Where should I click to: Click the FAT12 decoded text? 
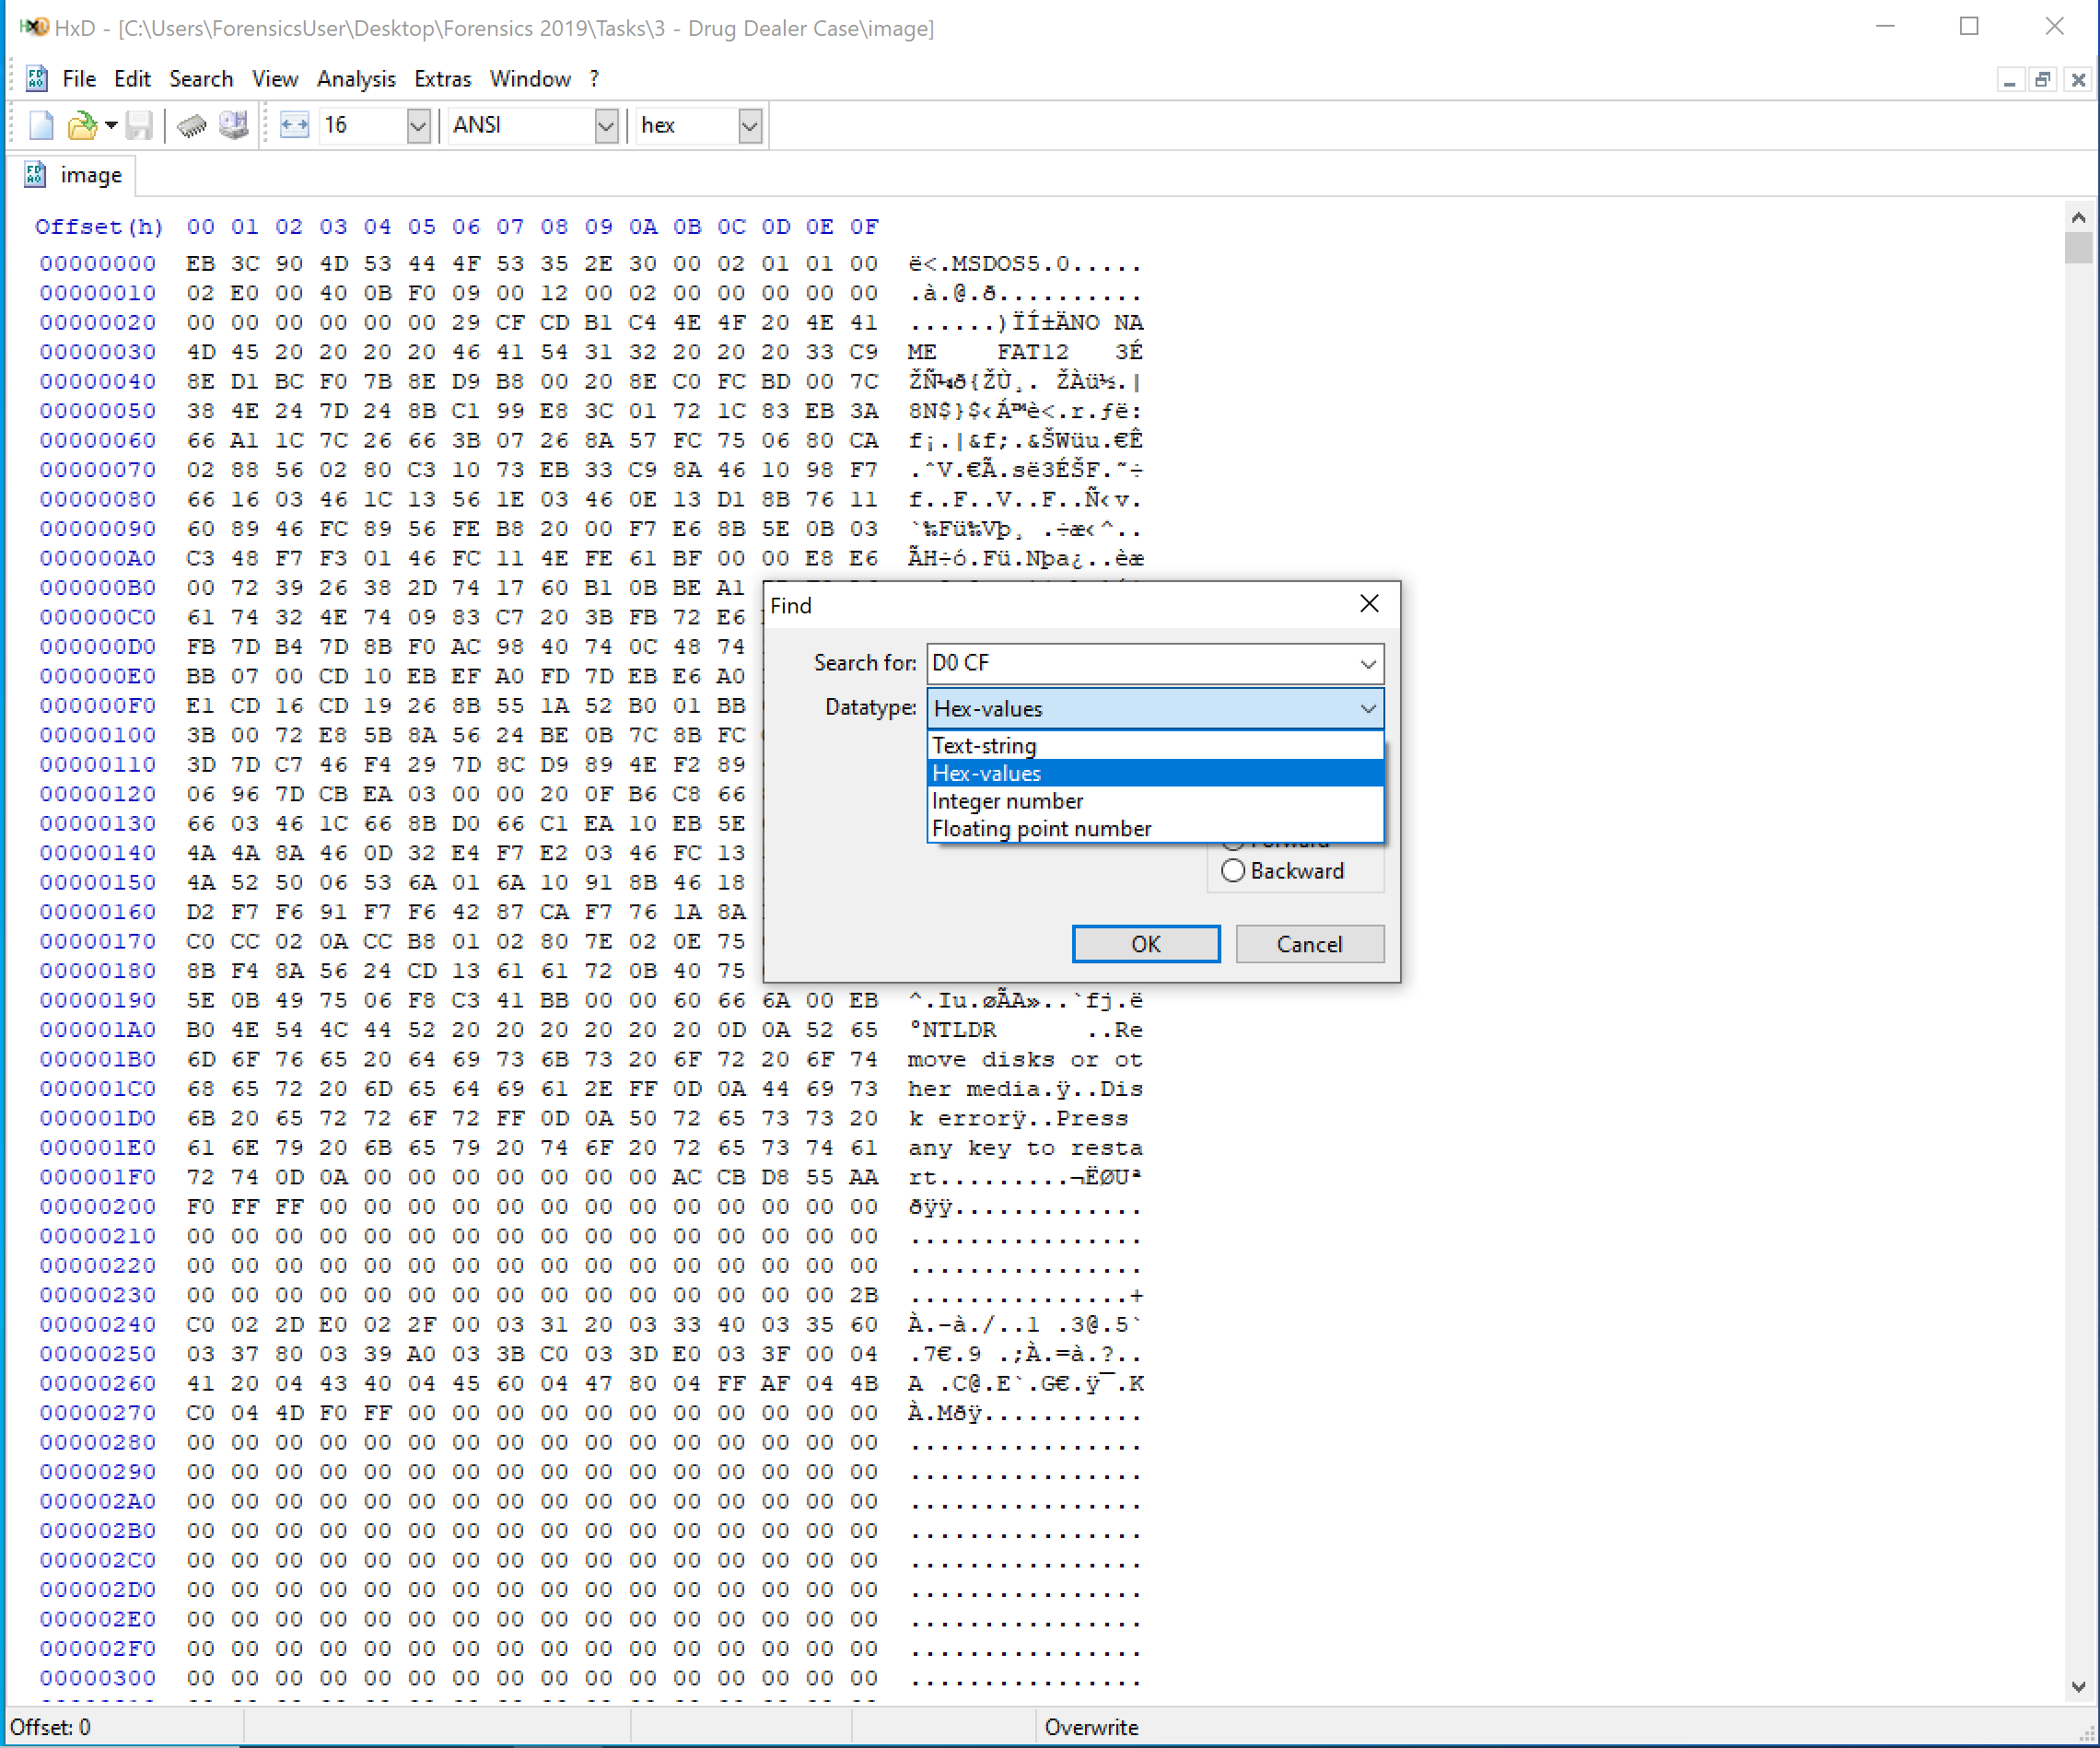[x=1032, y=352]
